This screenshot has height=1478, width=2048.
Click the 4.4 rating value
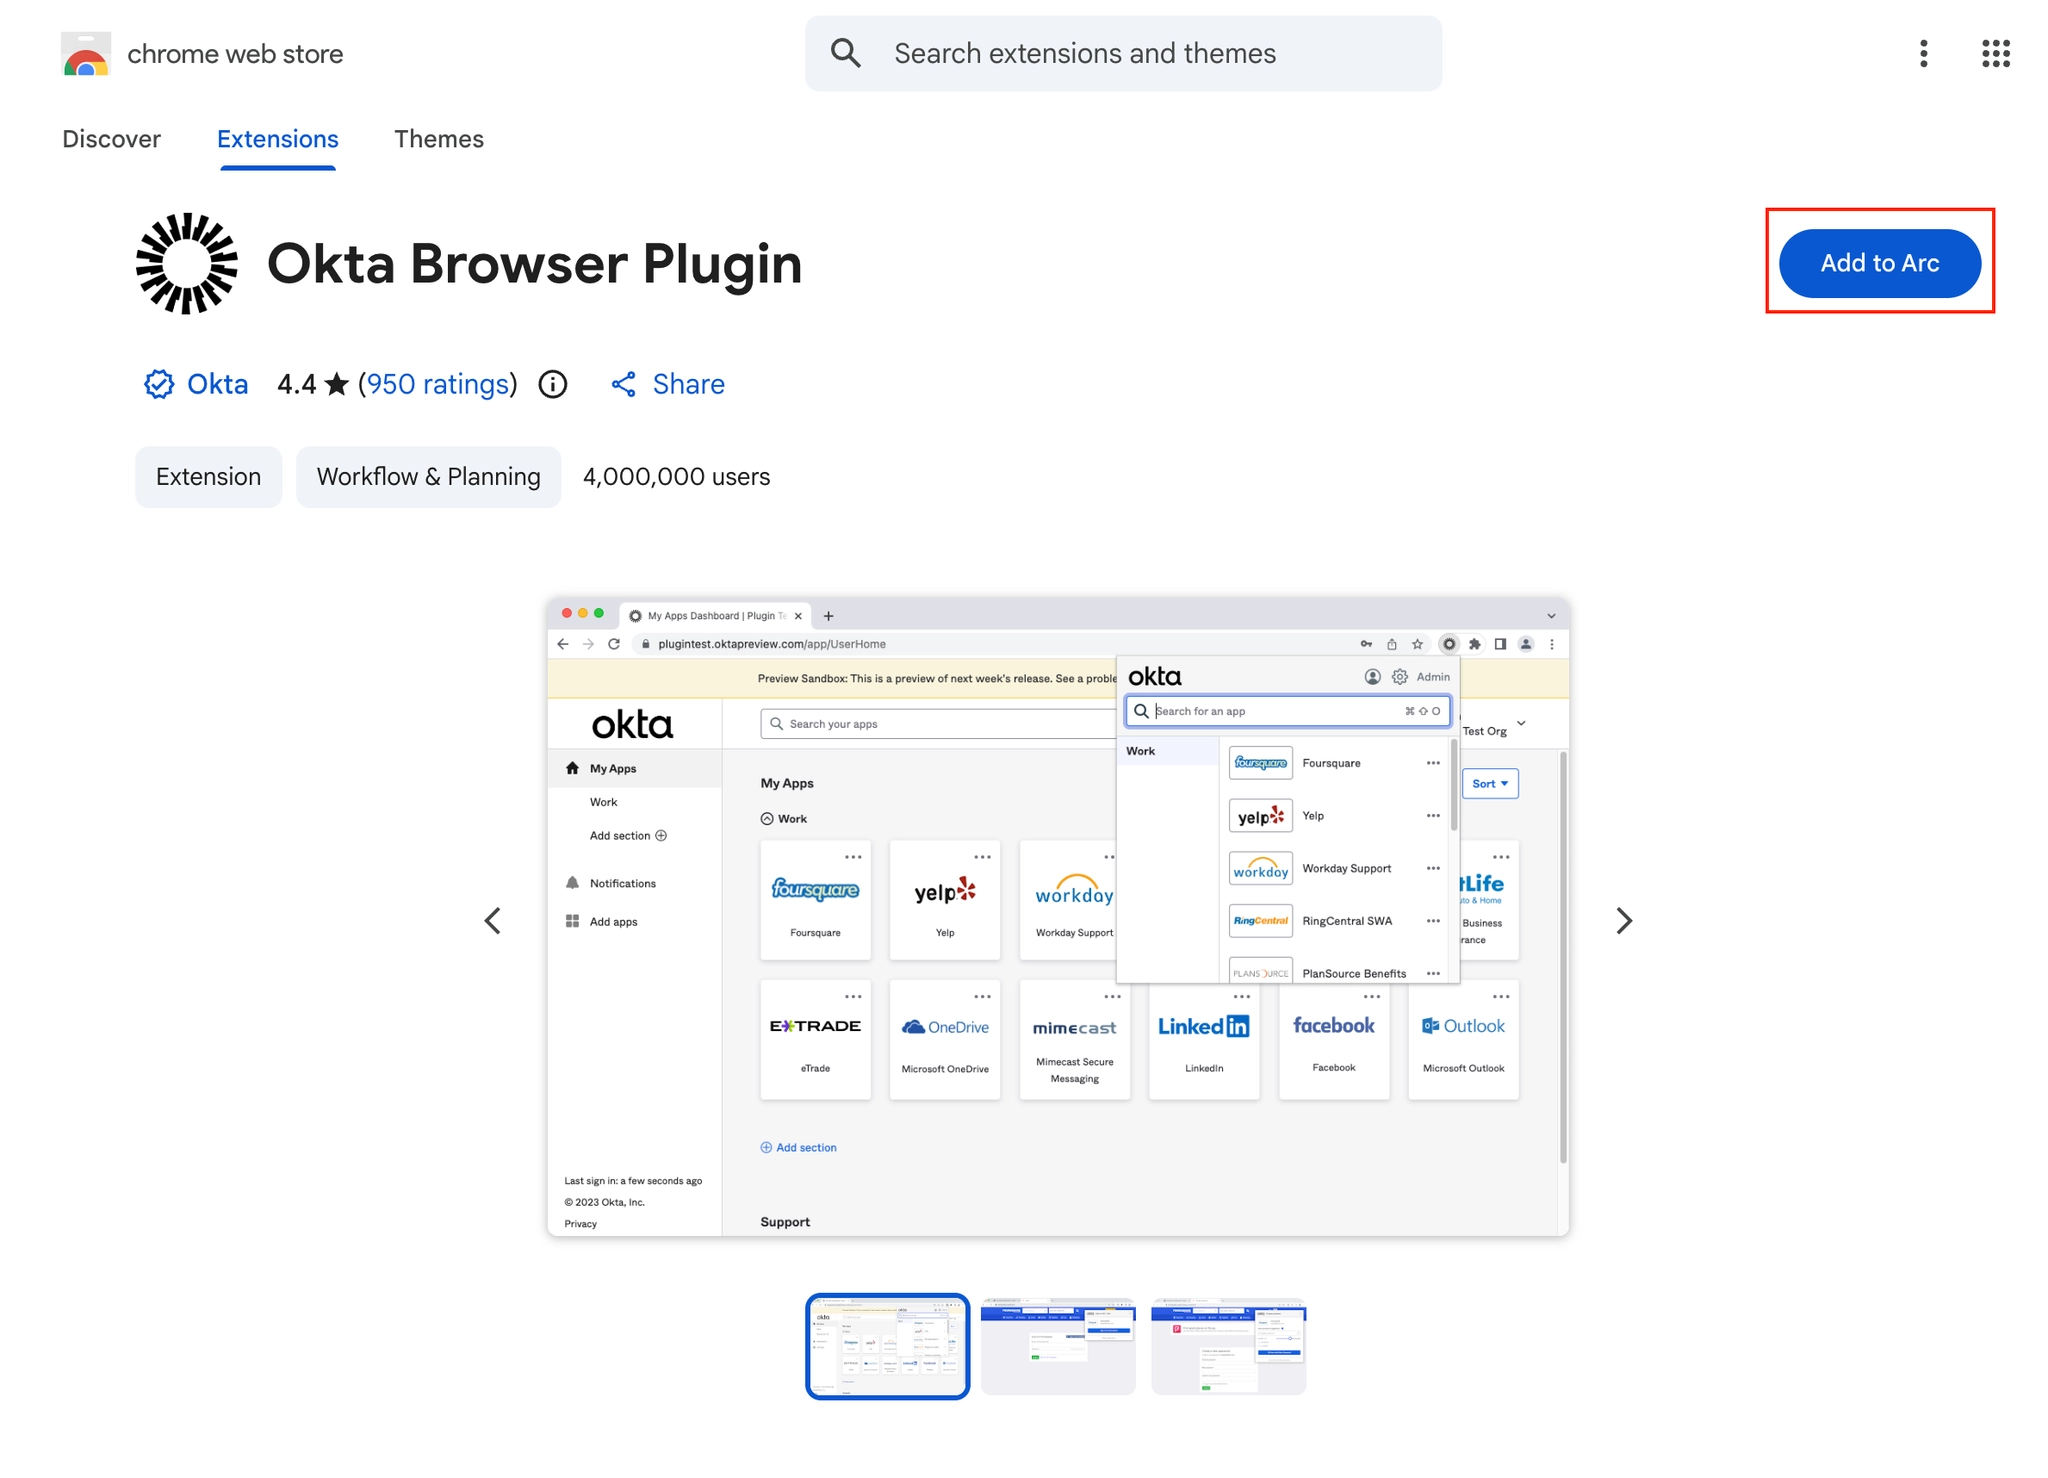[x=296, y=384]
